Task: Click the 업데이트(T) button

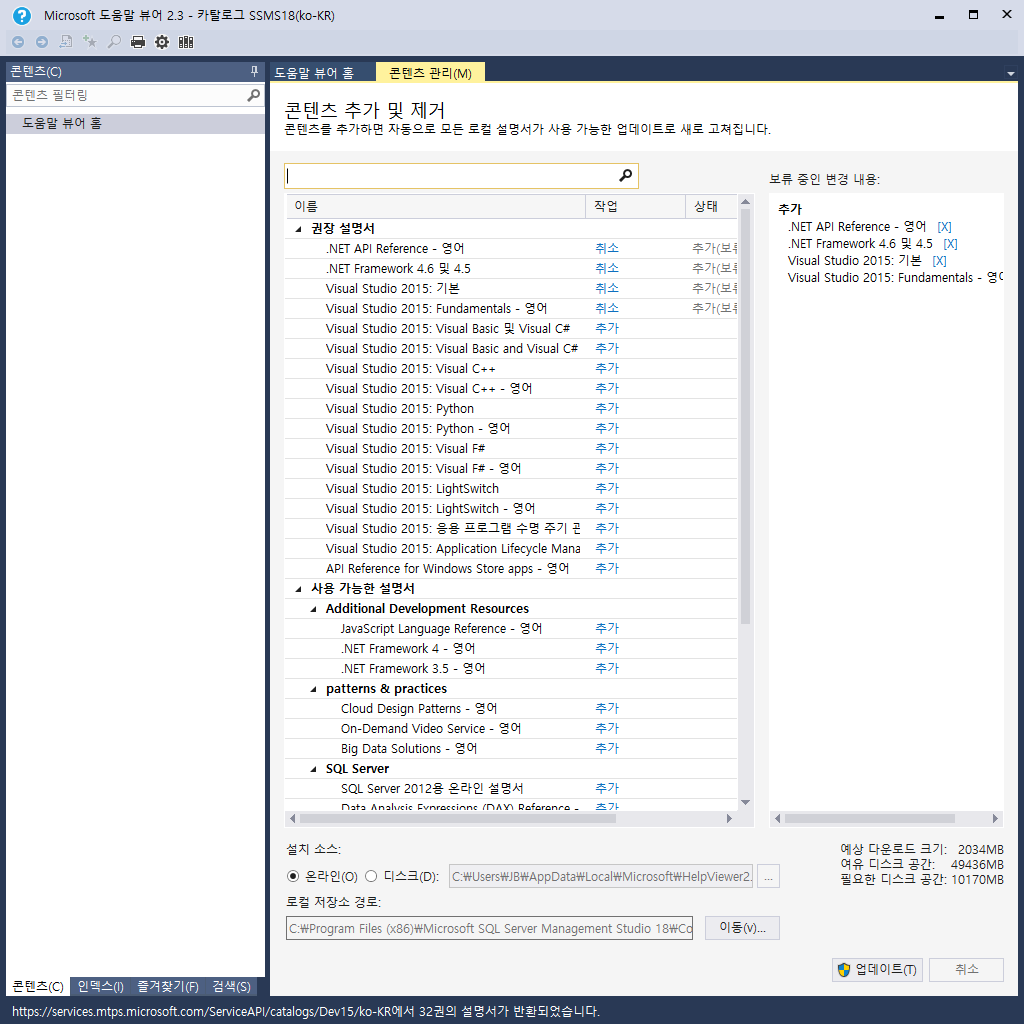Action: point(878,970)
